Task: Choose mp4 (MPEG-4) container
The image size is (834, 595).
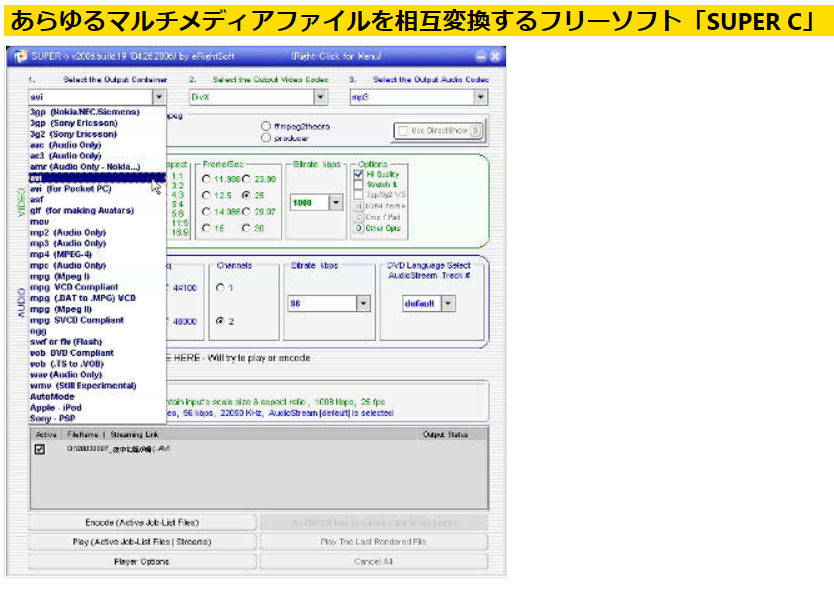Action: [61, 254]
